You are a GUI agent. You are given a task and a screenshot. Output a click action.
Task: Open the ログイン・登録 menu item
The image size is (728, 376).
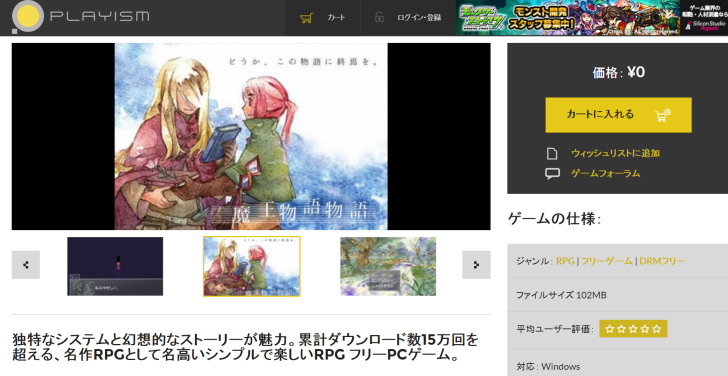pyautogui.click(x=419, y=18)
